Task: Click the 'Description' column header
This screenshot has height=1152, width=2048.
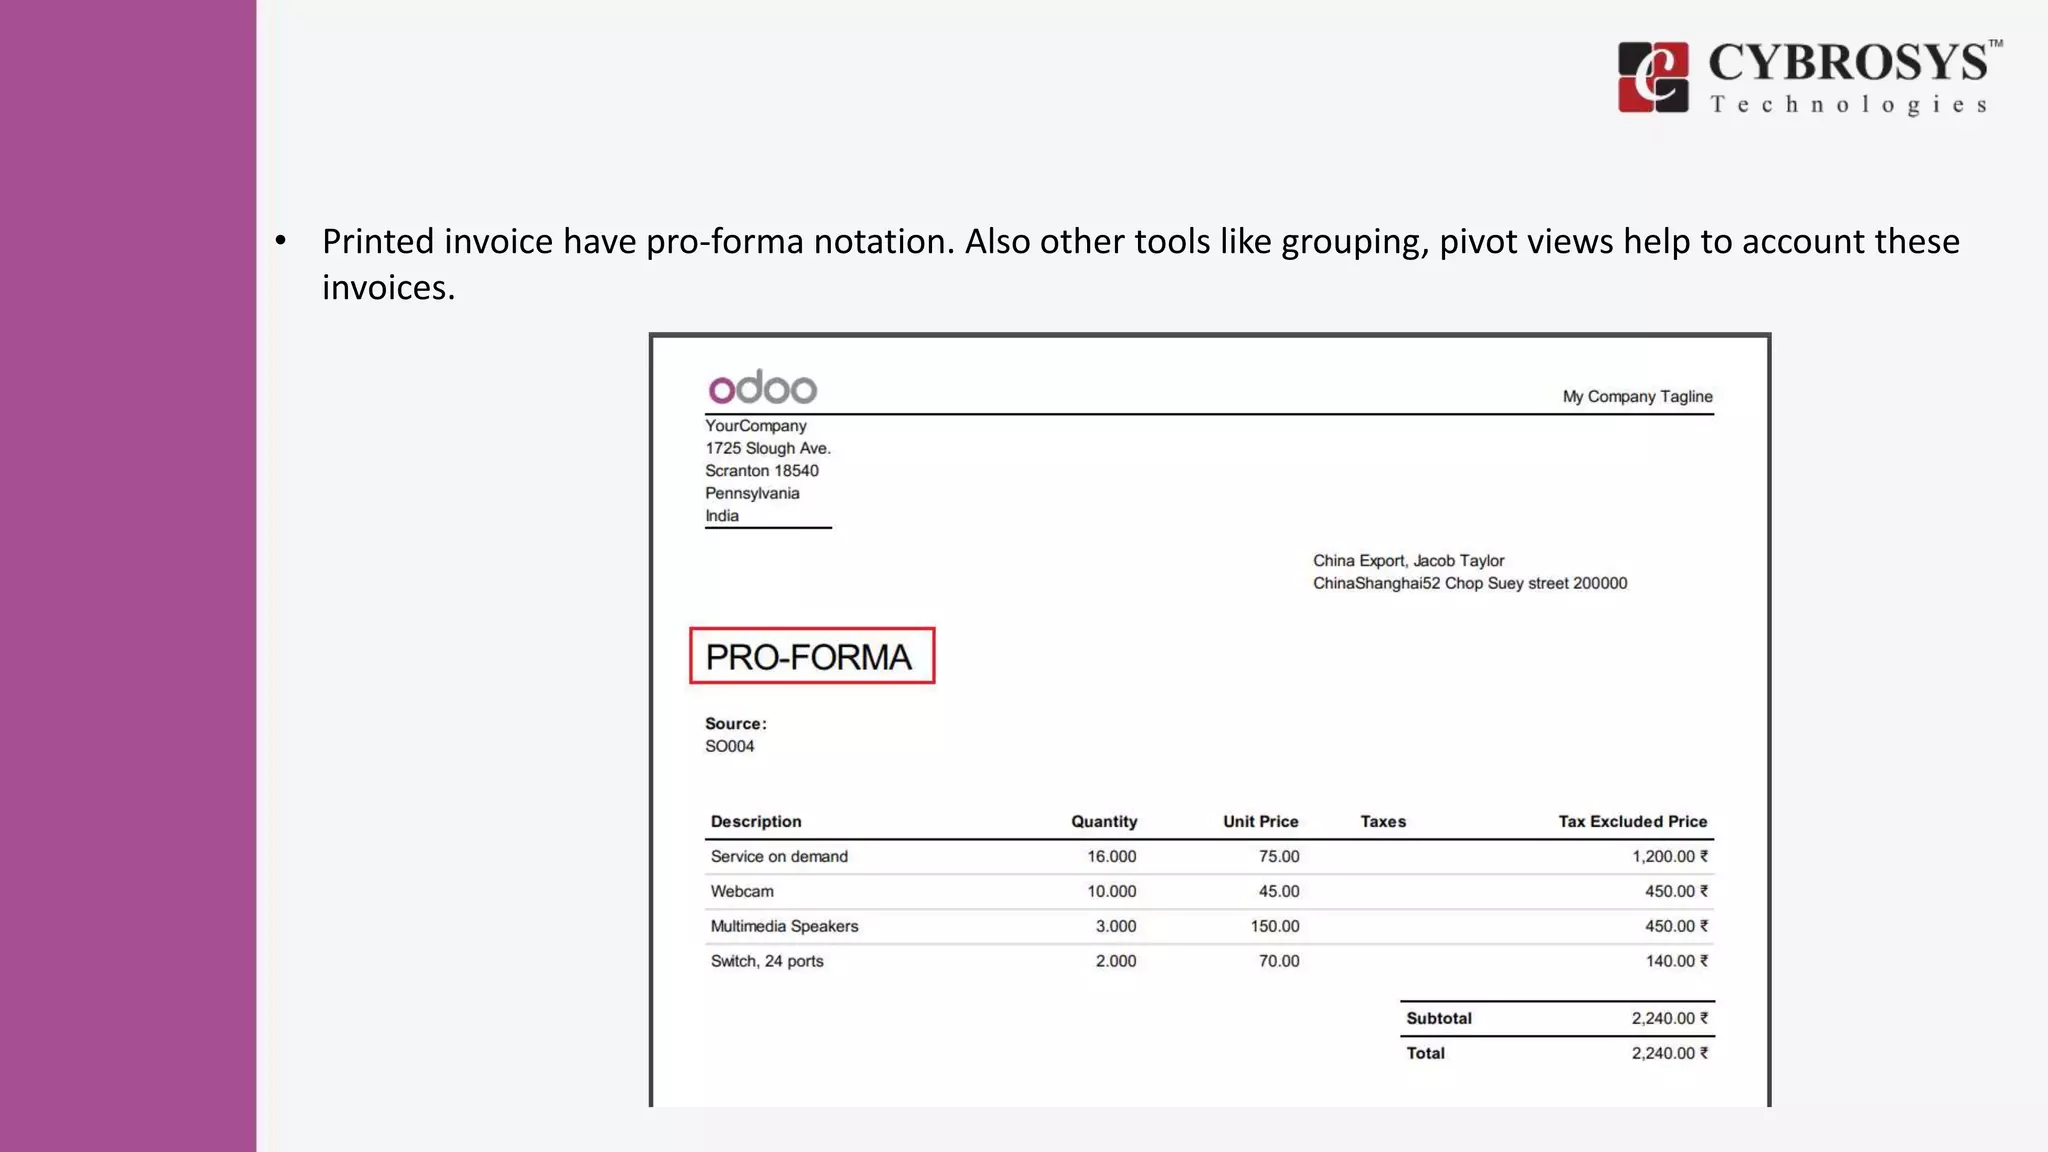Action: 756,821
